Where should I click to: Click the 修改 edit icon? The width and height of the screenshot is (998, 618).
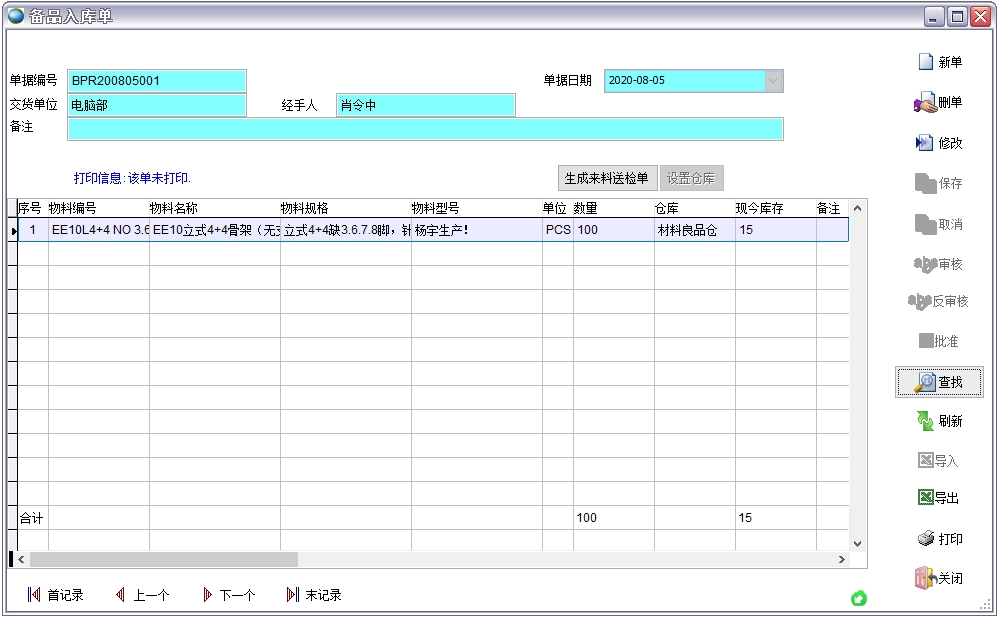925,143
